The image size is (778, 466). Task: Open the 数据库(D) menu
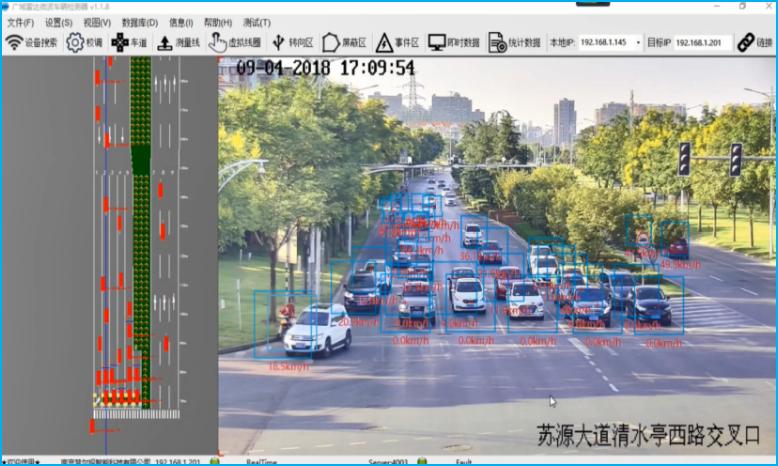(139, 22)
